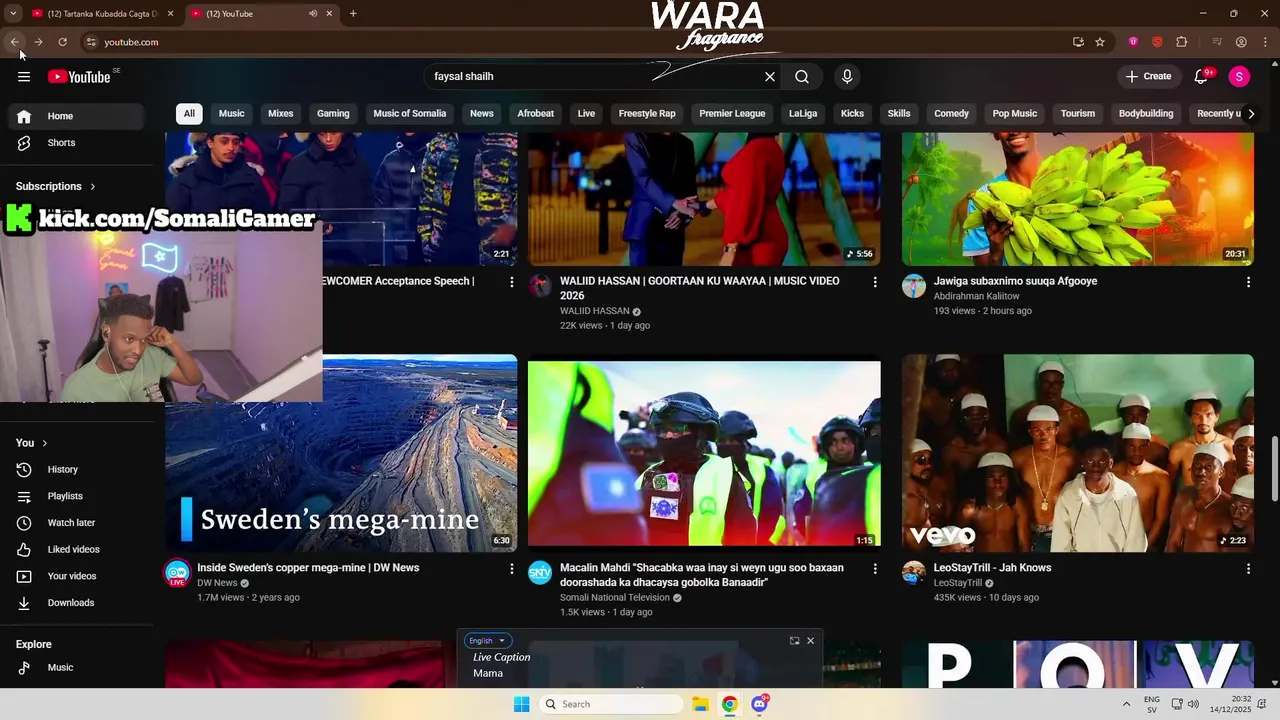Reload the page with the refresh icon
Viewport: 1280px width, 720px height.
62,42
